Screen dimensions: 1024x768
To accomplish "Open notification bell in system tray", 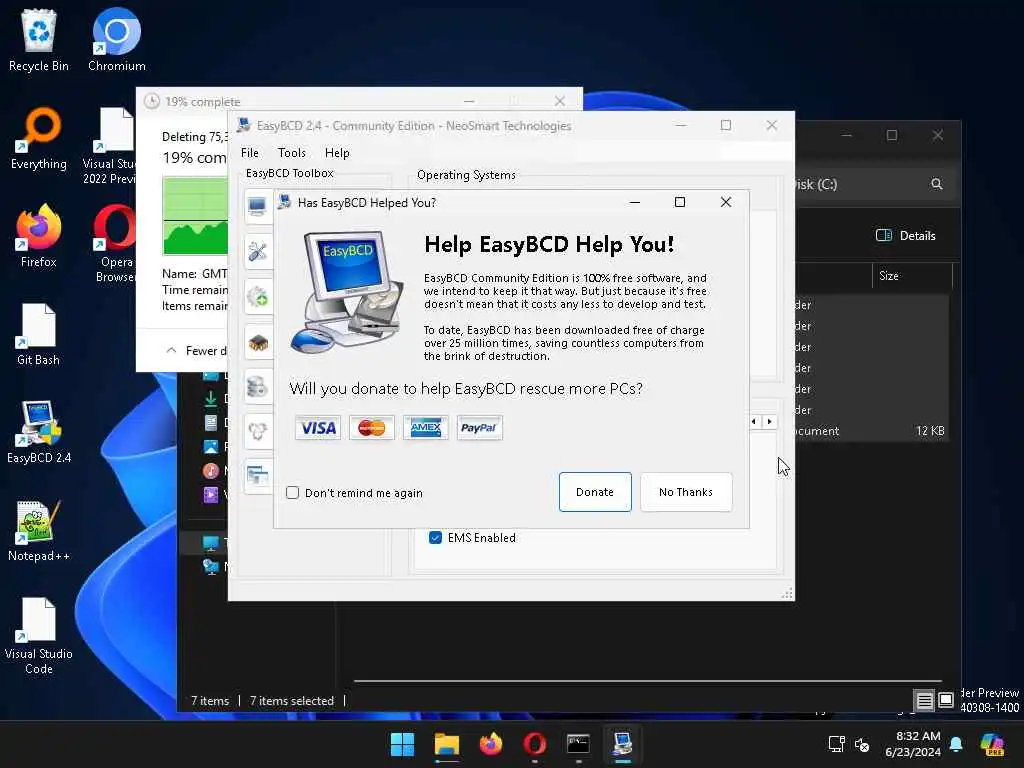I will (x=956, y=744).
